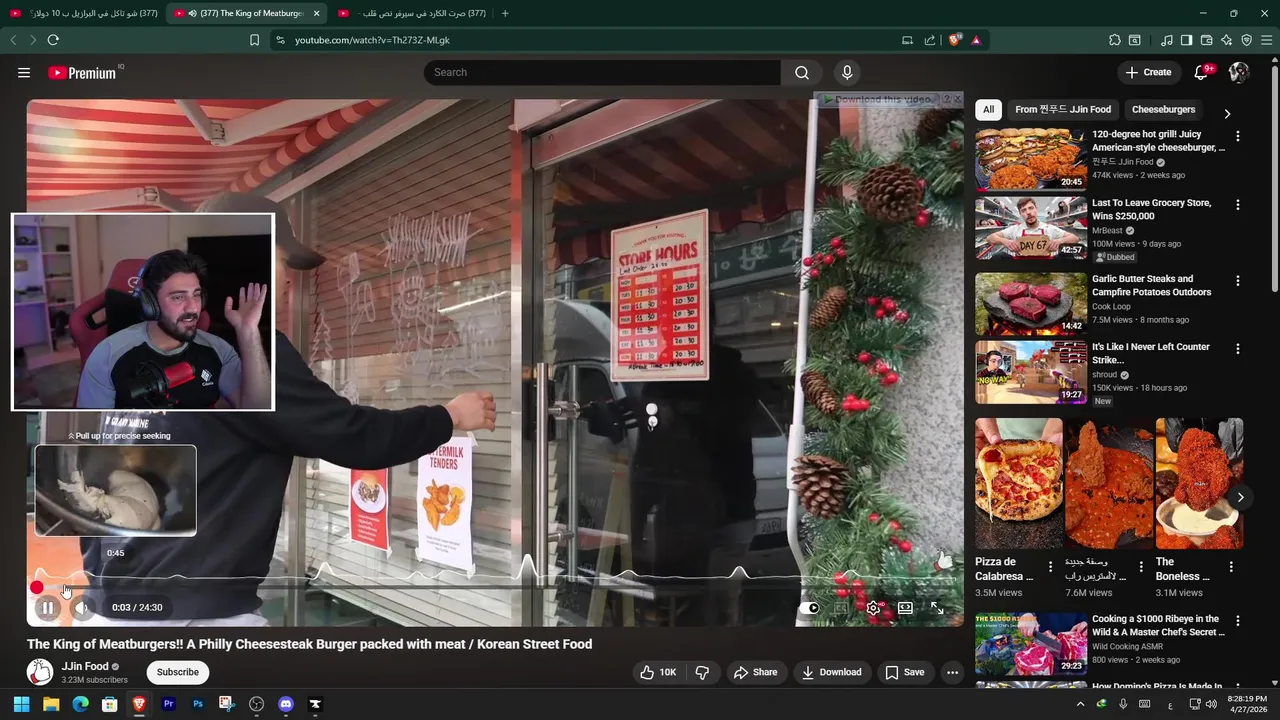Share the video
1280x720 pixels.
click(755, 672)
